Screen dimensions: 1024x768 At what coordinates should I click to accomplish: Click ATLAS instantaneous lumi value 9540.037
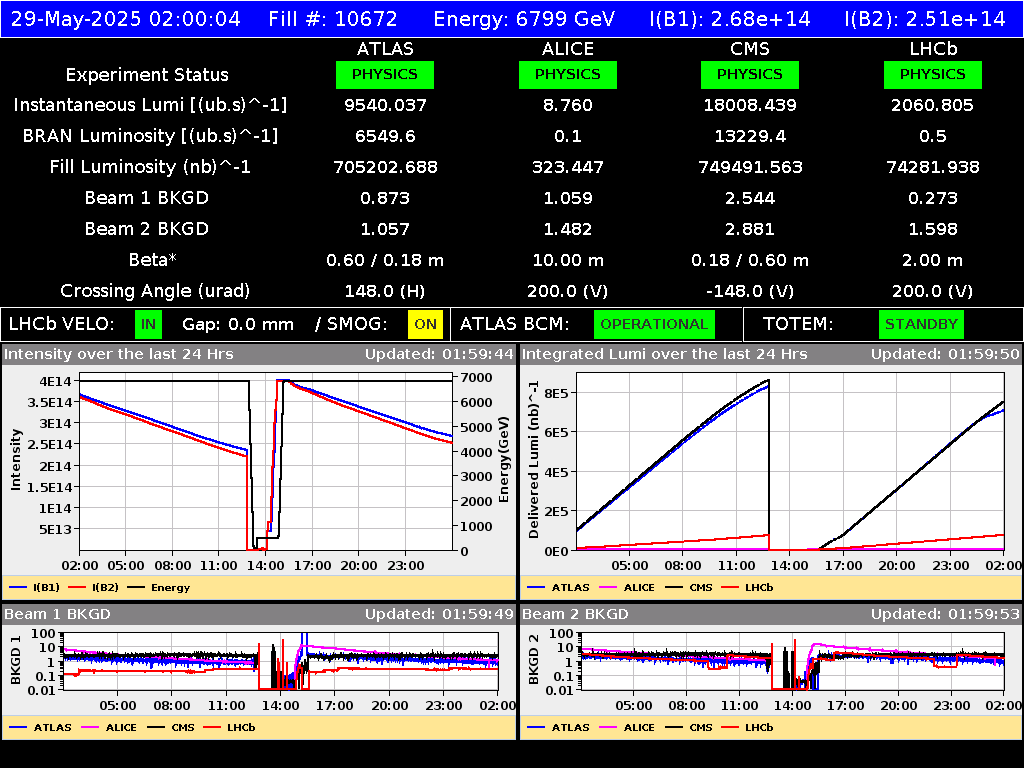pyautogui.click(x=385, y=105)
